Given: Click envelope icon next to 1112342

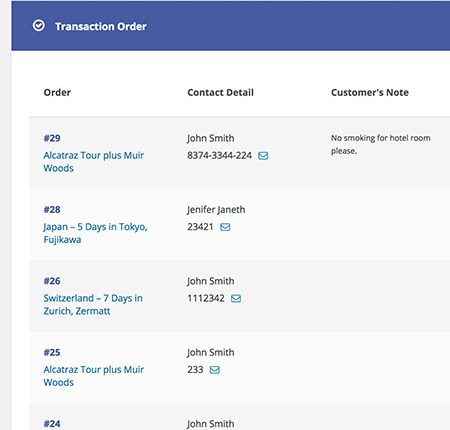Looking at the screenshot, I should click(x=236, y=298).
